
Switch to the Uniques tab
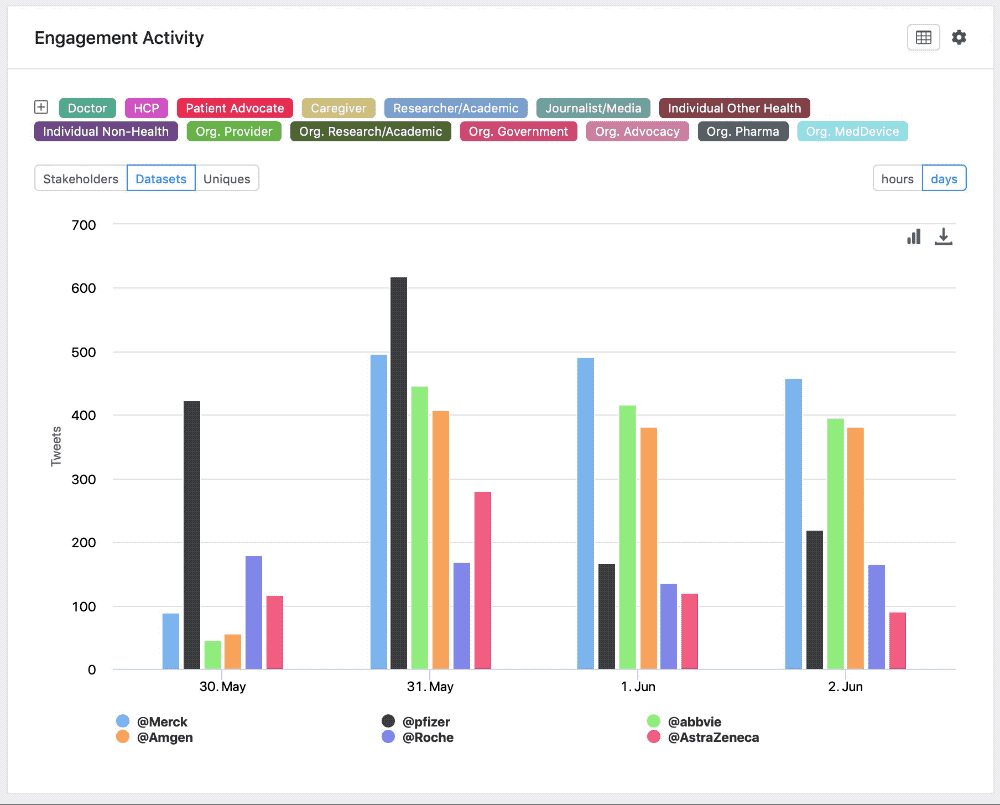pos(227,179)
